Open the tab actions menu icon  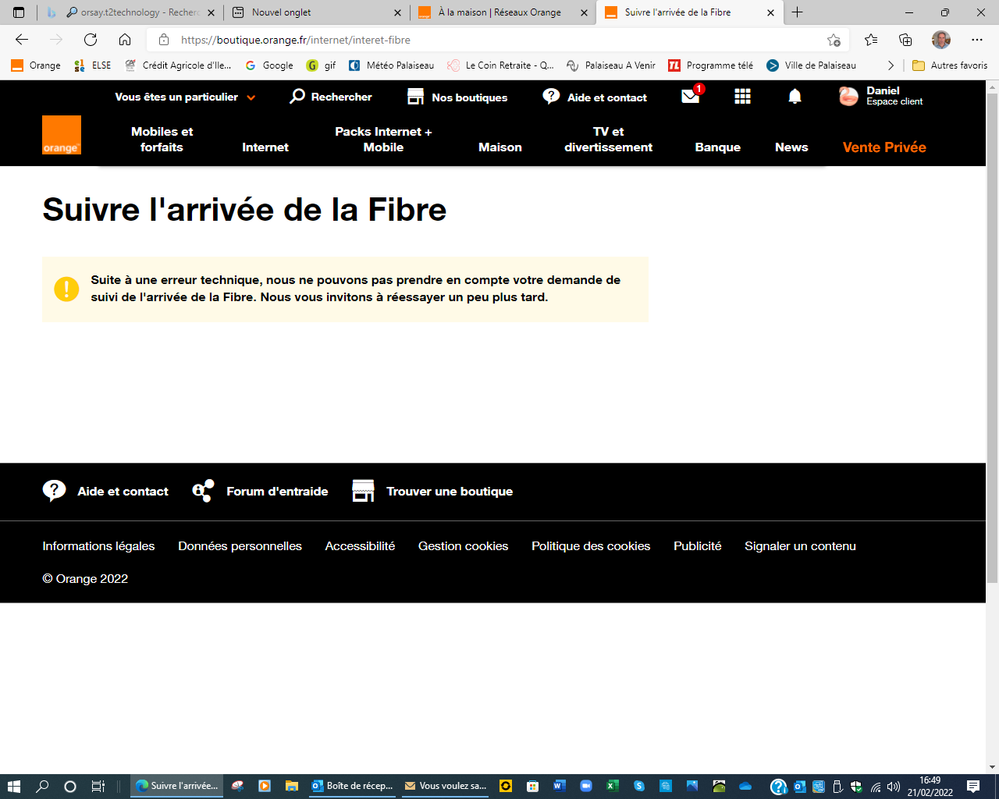click(x=18, y=12)
